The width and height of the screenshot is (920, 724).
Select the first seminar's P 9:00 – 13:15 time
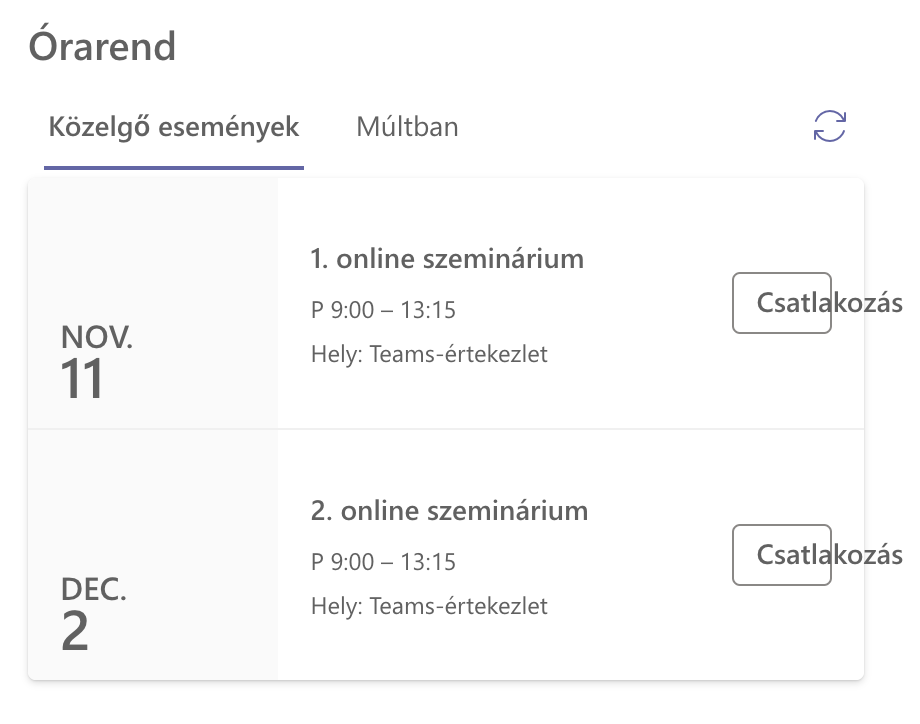pos(383,310)
